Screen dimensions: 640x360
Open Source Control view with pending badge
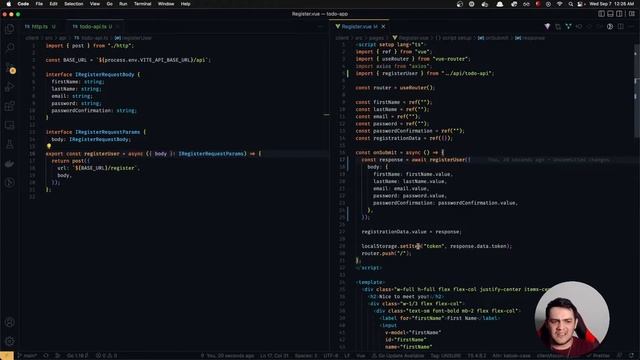point(10,67)
